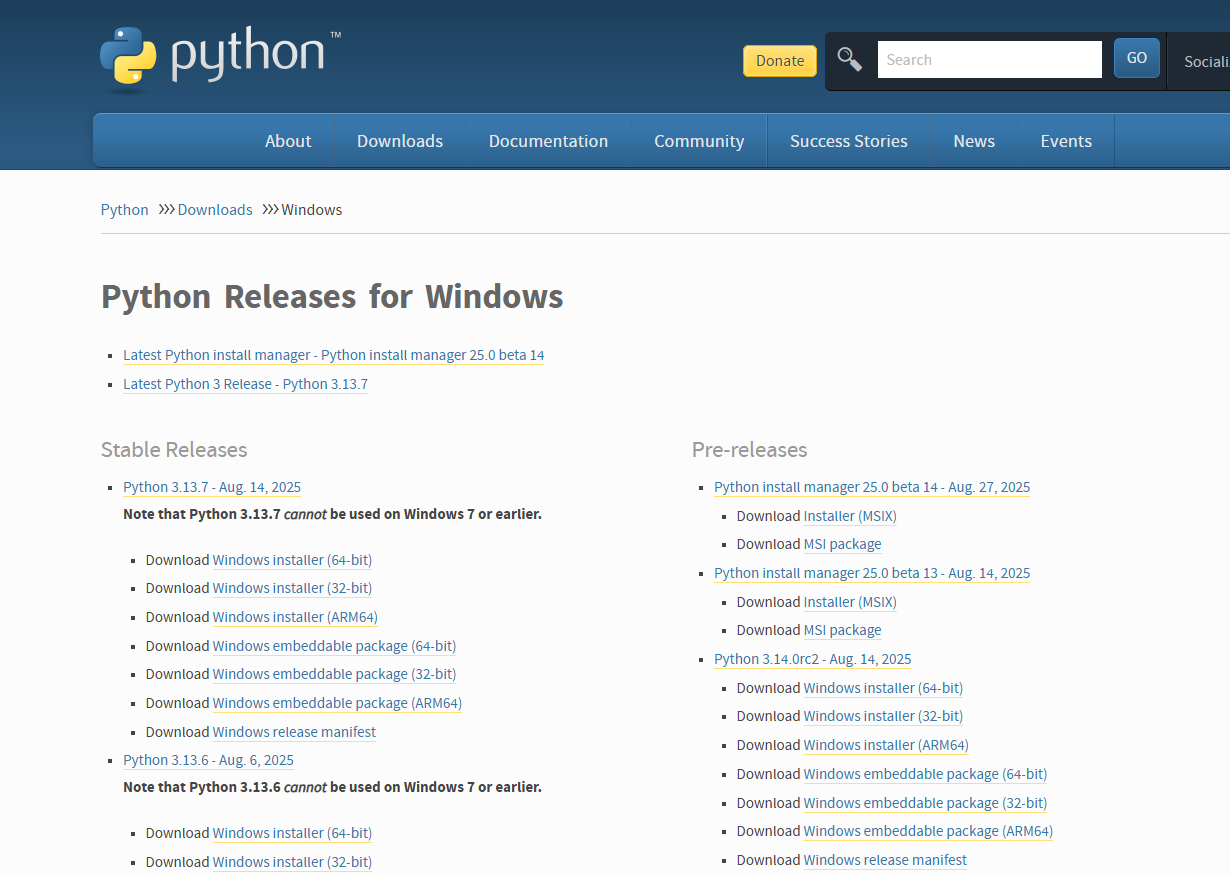The height and width of the screenshot is (876, 1230).
Task: Open the Documentation navigation menu
Action: click(548, 141)
